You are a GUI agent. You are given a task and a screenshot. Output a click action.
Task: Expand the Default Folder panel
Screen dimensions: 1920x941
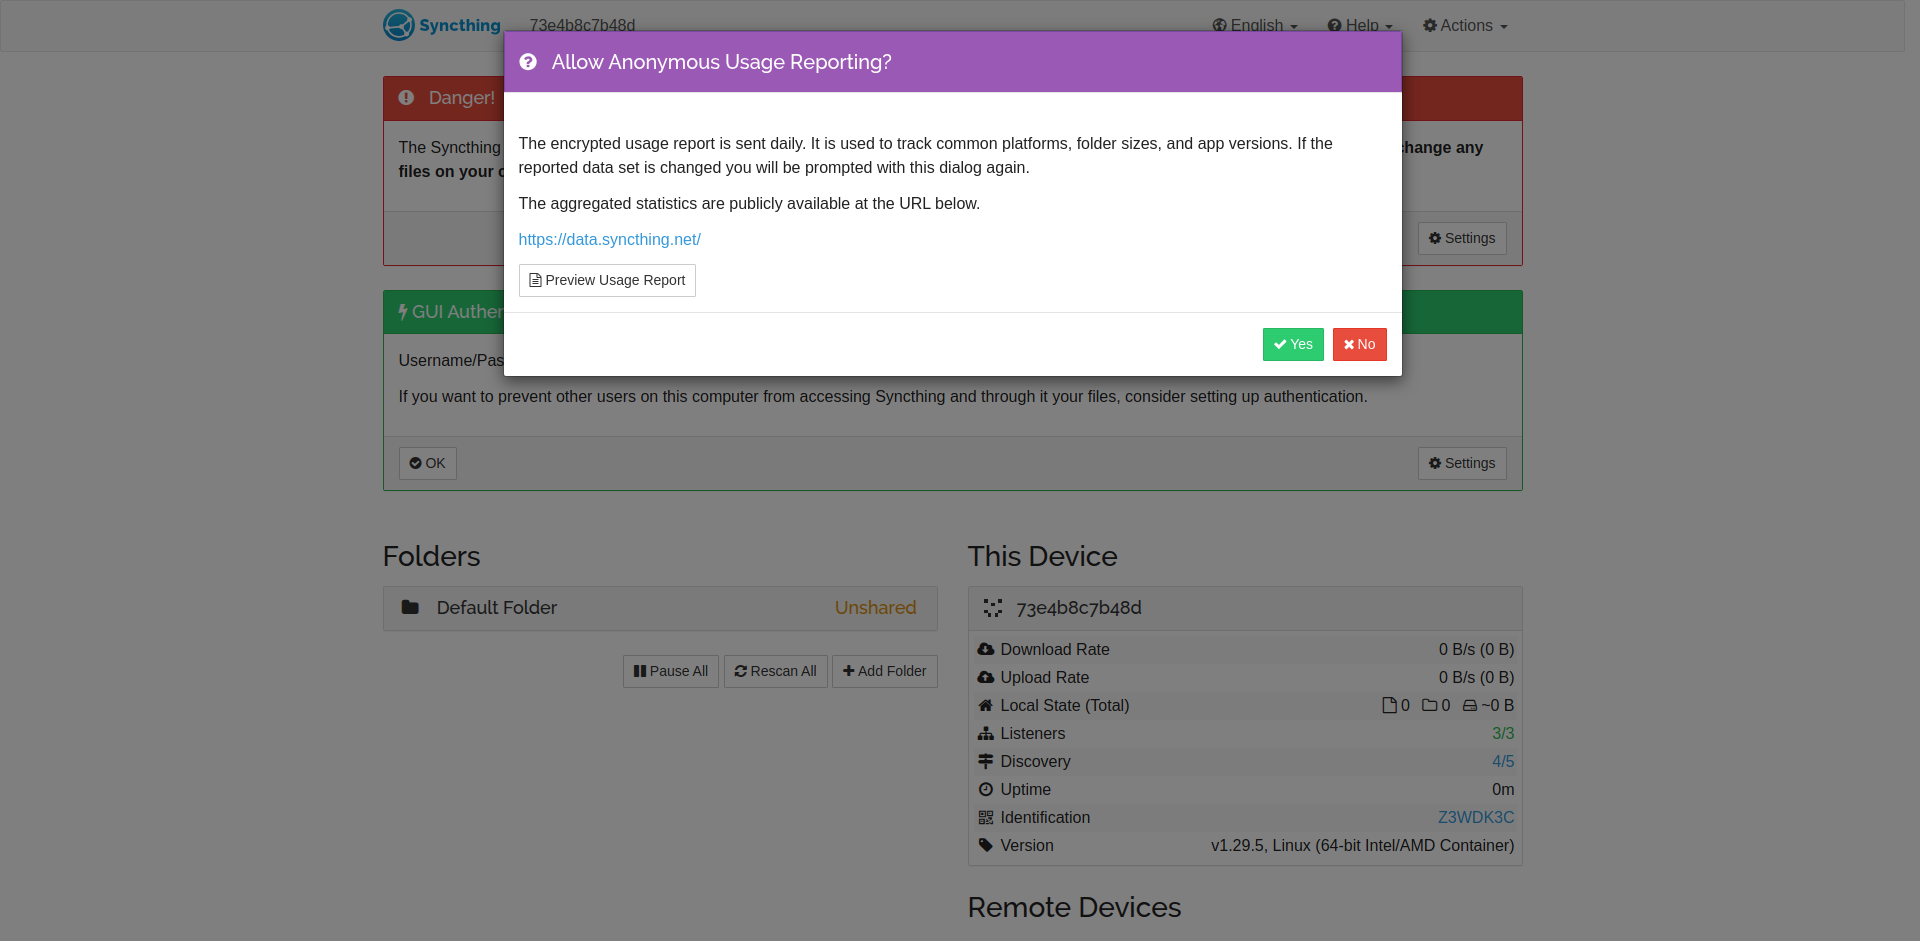pos(660,608)
